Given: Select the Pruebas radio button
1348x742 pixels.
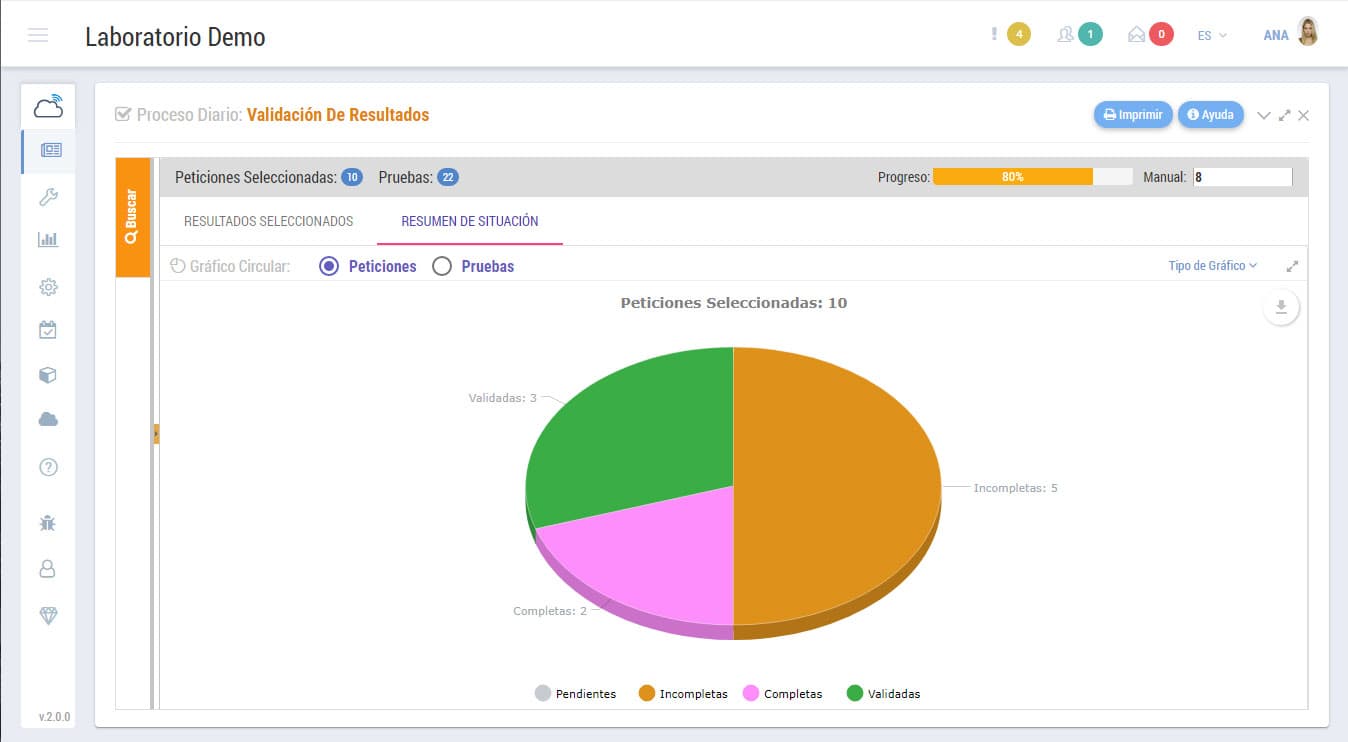Looking at the screenshot, I should point(442,267).
